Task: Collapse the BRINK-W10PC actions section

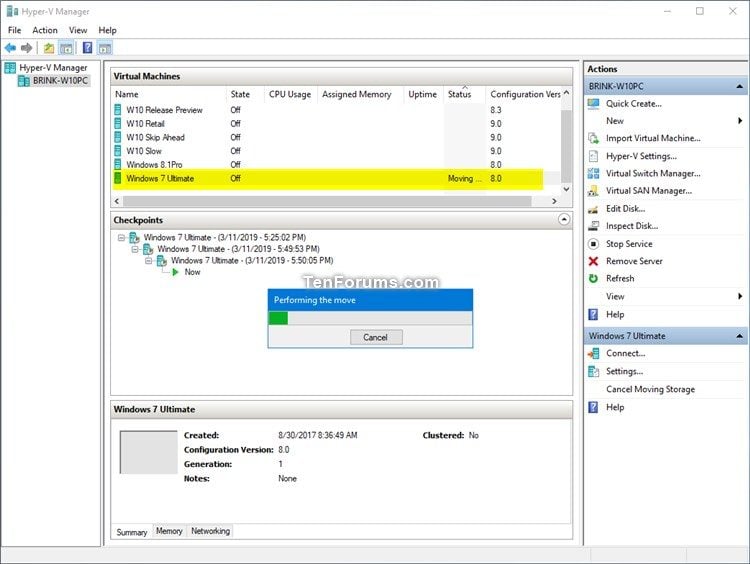Action: tap(739, 86)
